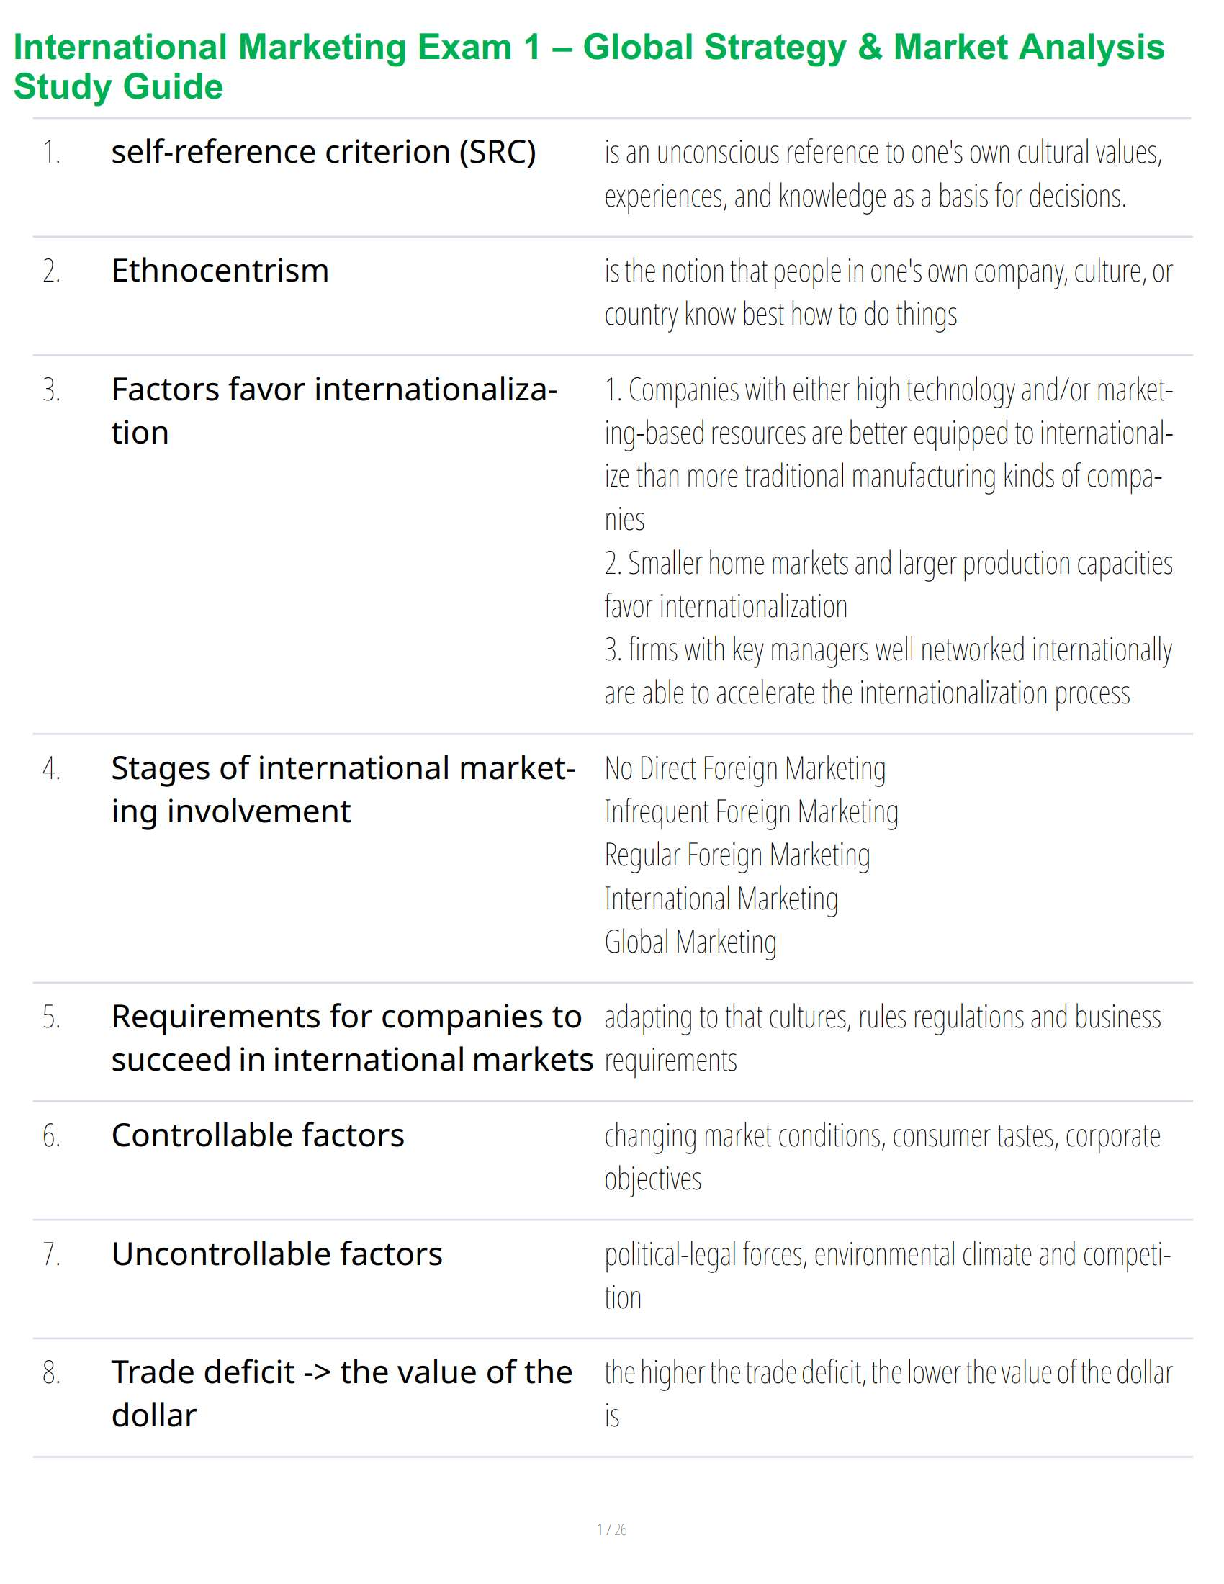Screen dimensions: 1224x1584
Task: Click the definition starting "changing market conditions"
Action: click(882, 1157)
